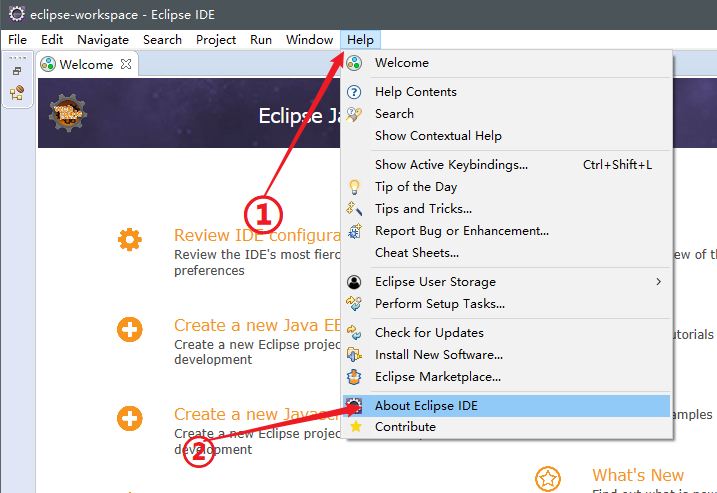Open the What's New link
This screenshot has width=717, height=493.
point(638,475)
